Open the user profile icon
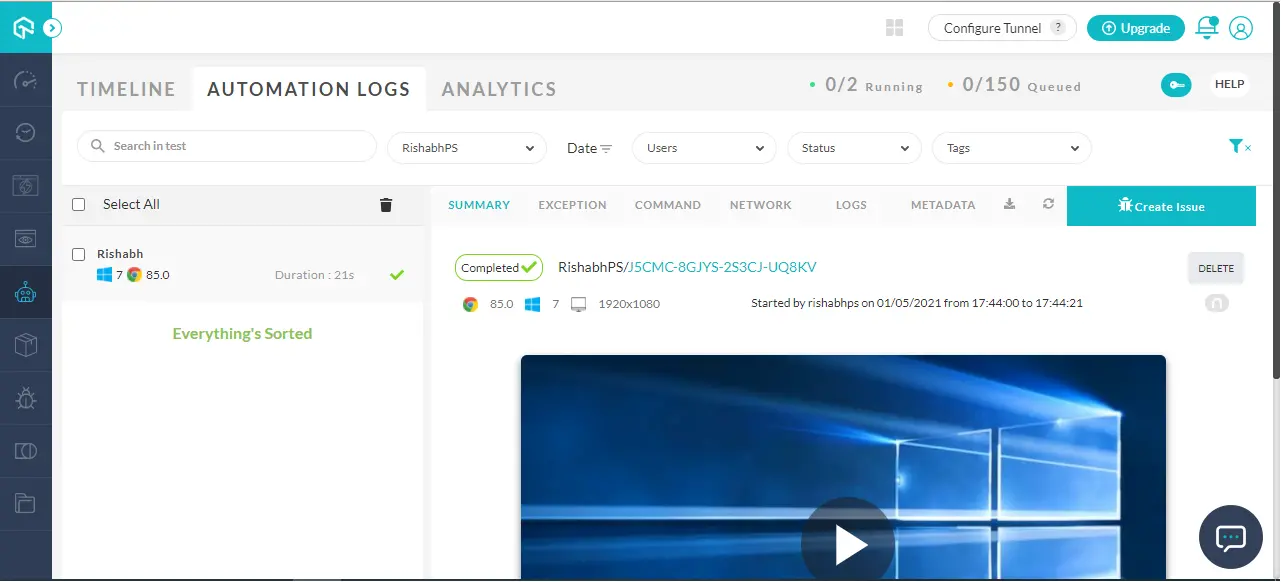 (x=1242, y=28)
